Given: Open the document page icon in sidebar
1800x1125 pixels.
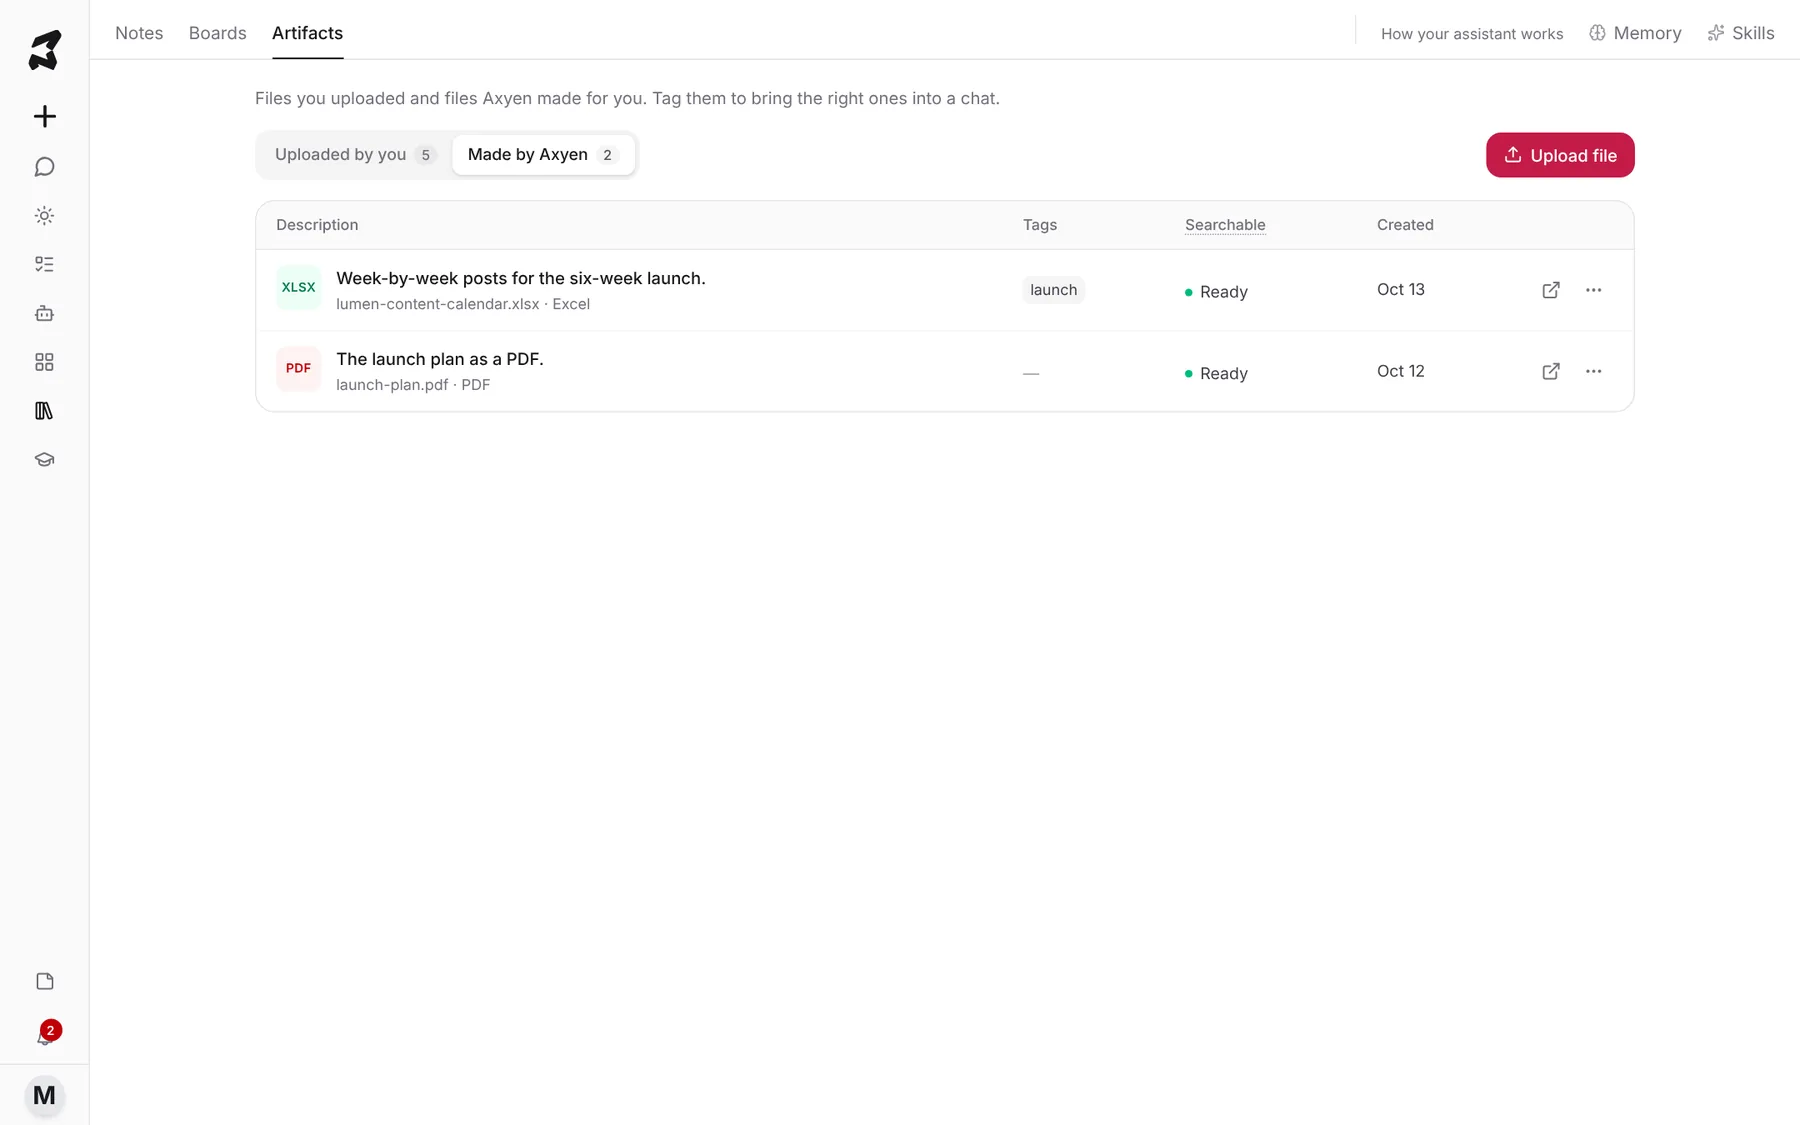Looking at the screenshot, I should tap(44, 981).
